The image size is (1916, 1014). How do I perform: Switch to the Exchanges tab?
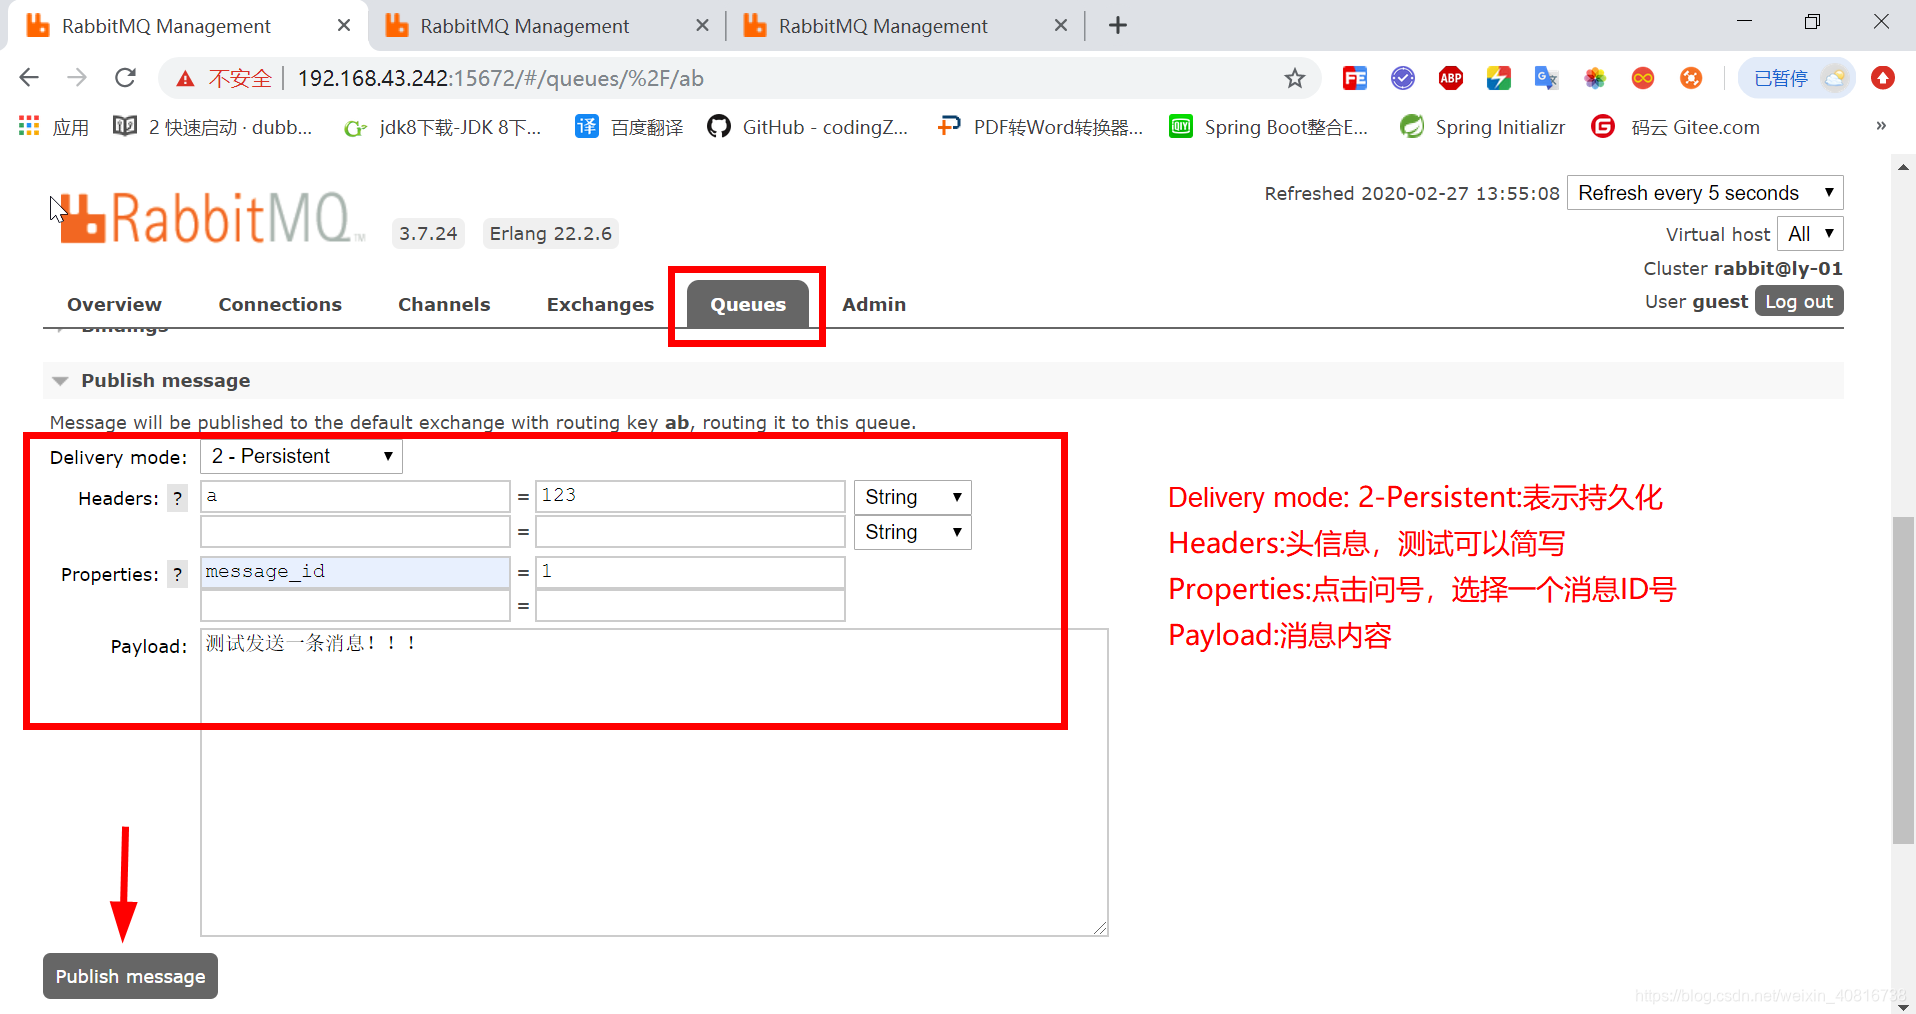tap(600, 304)
